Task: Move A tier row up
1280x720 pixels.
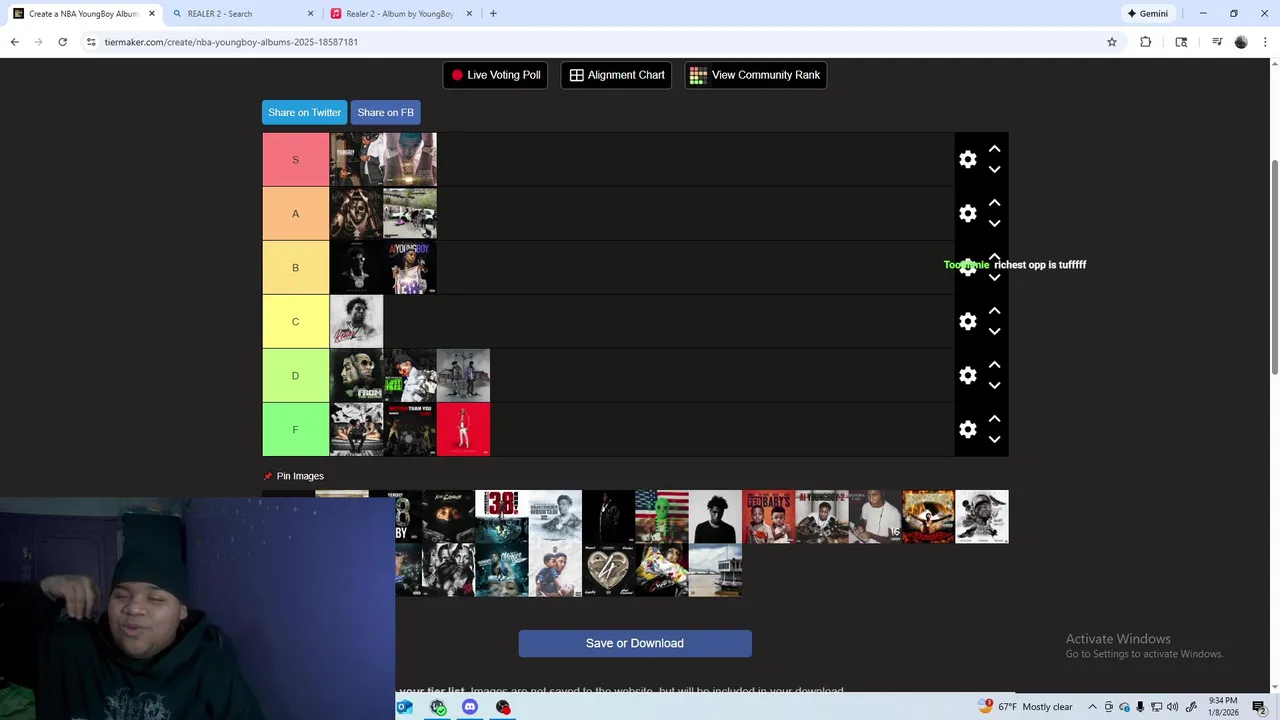Action: pos(994,203)
